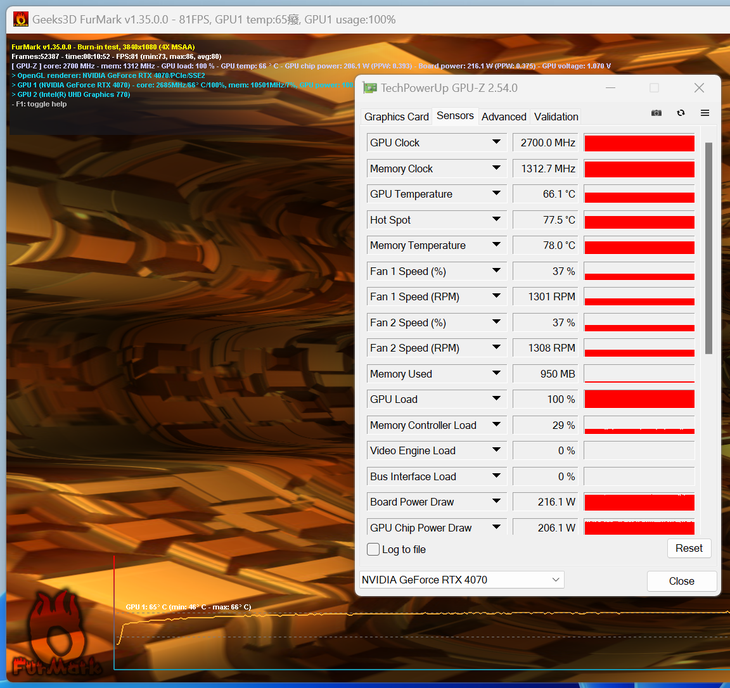730x688 pixels.
Task: Click the Close button in GPU-Z
Action: [x=681, y=581]
